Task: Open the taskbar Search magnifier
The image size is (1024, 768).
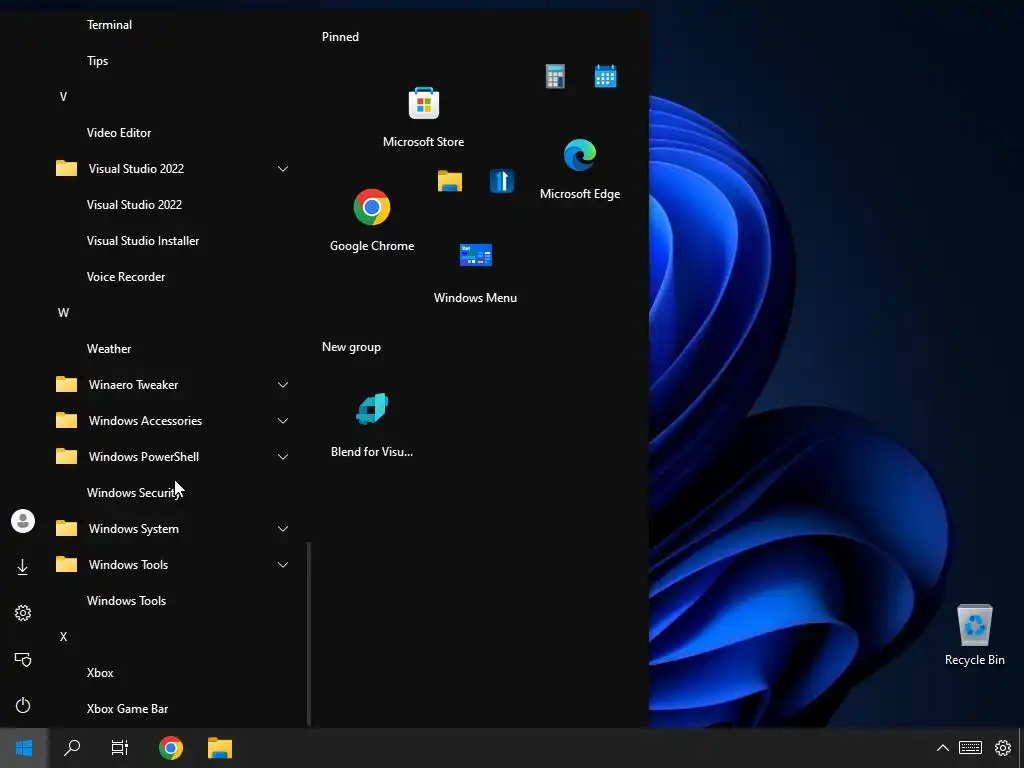Action: click(x=72, y=748)
